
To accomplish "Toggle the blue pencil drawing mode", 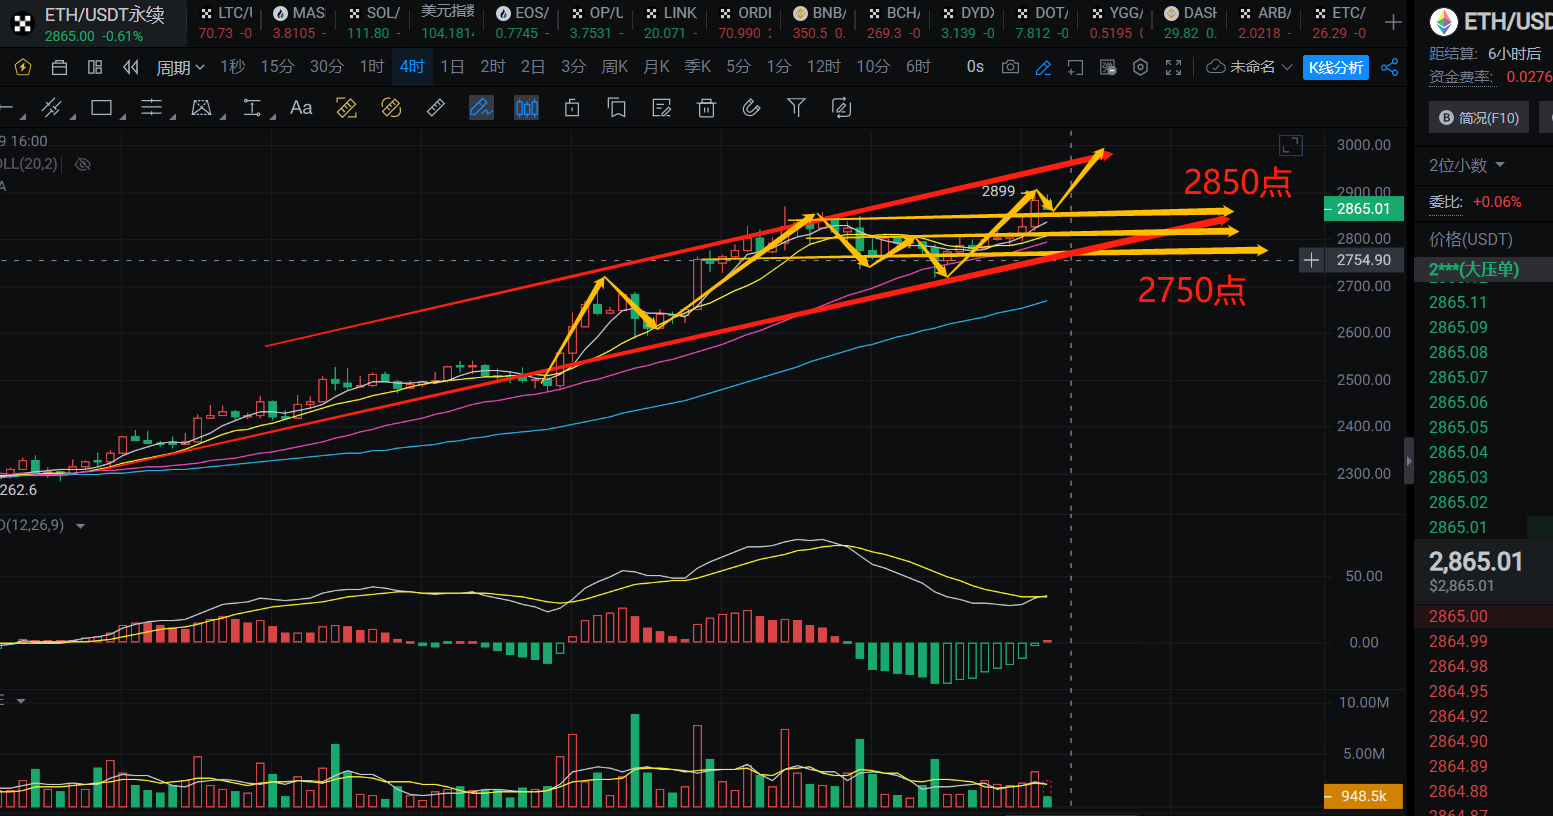I will point(1043,67).
